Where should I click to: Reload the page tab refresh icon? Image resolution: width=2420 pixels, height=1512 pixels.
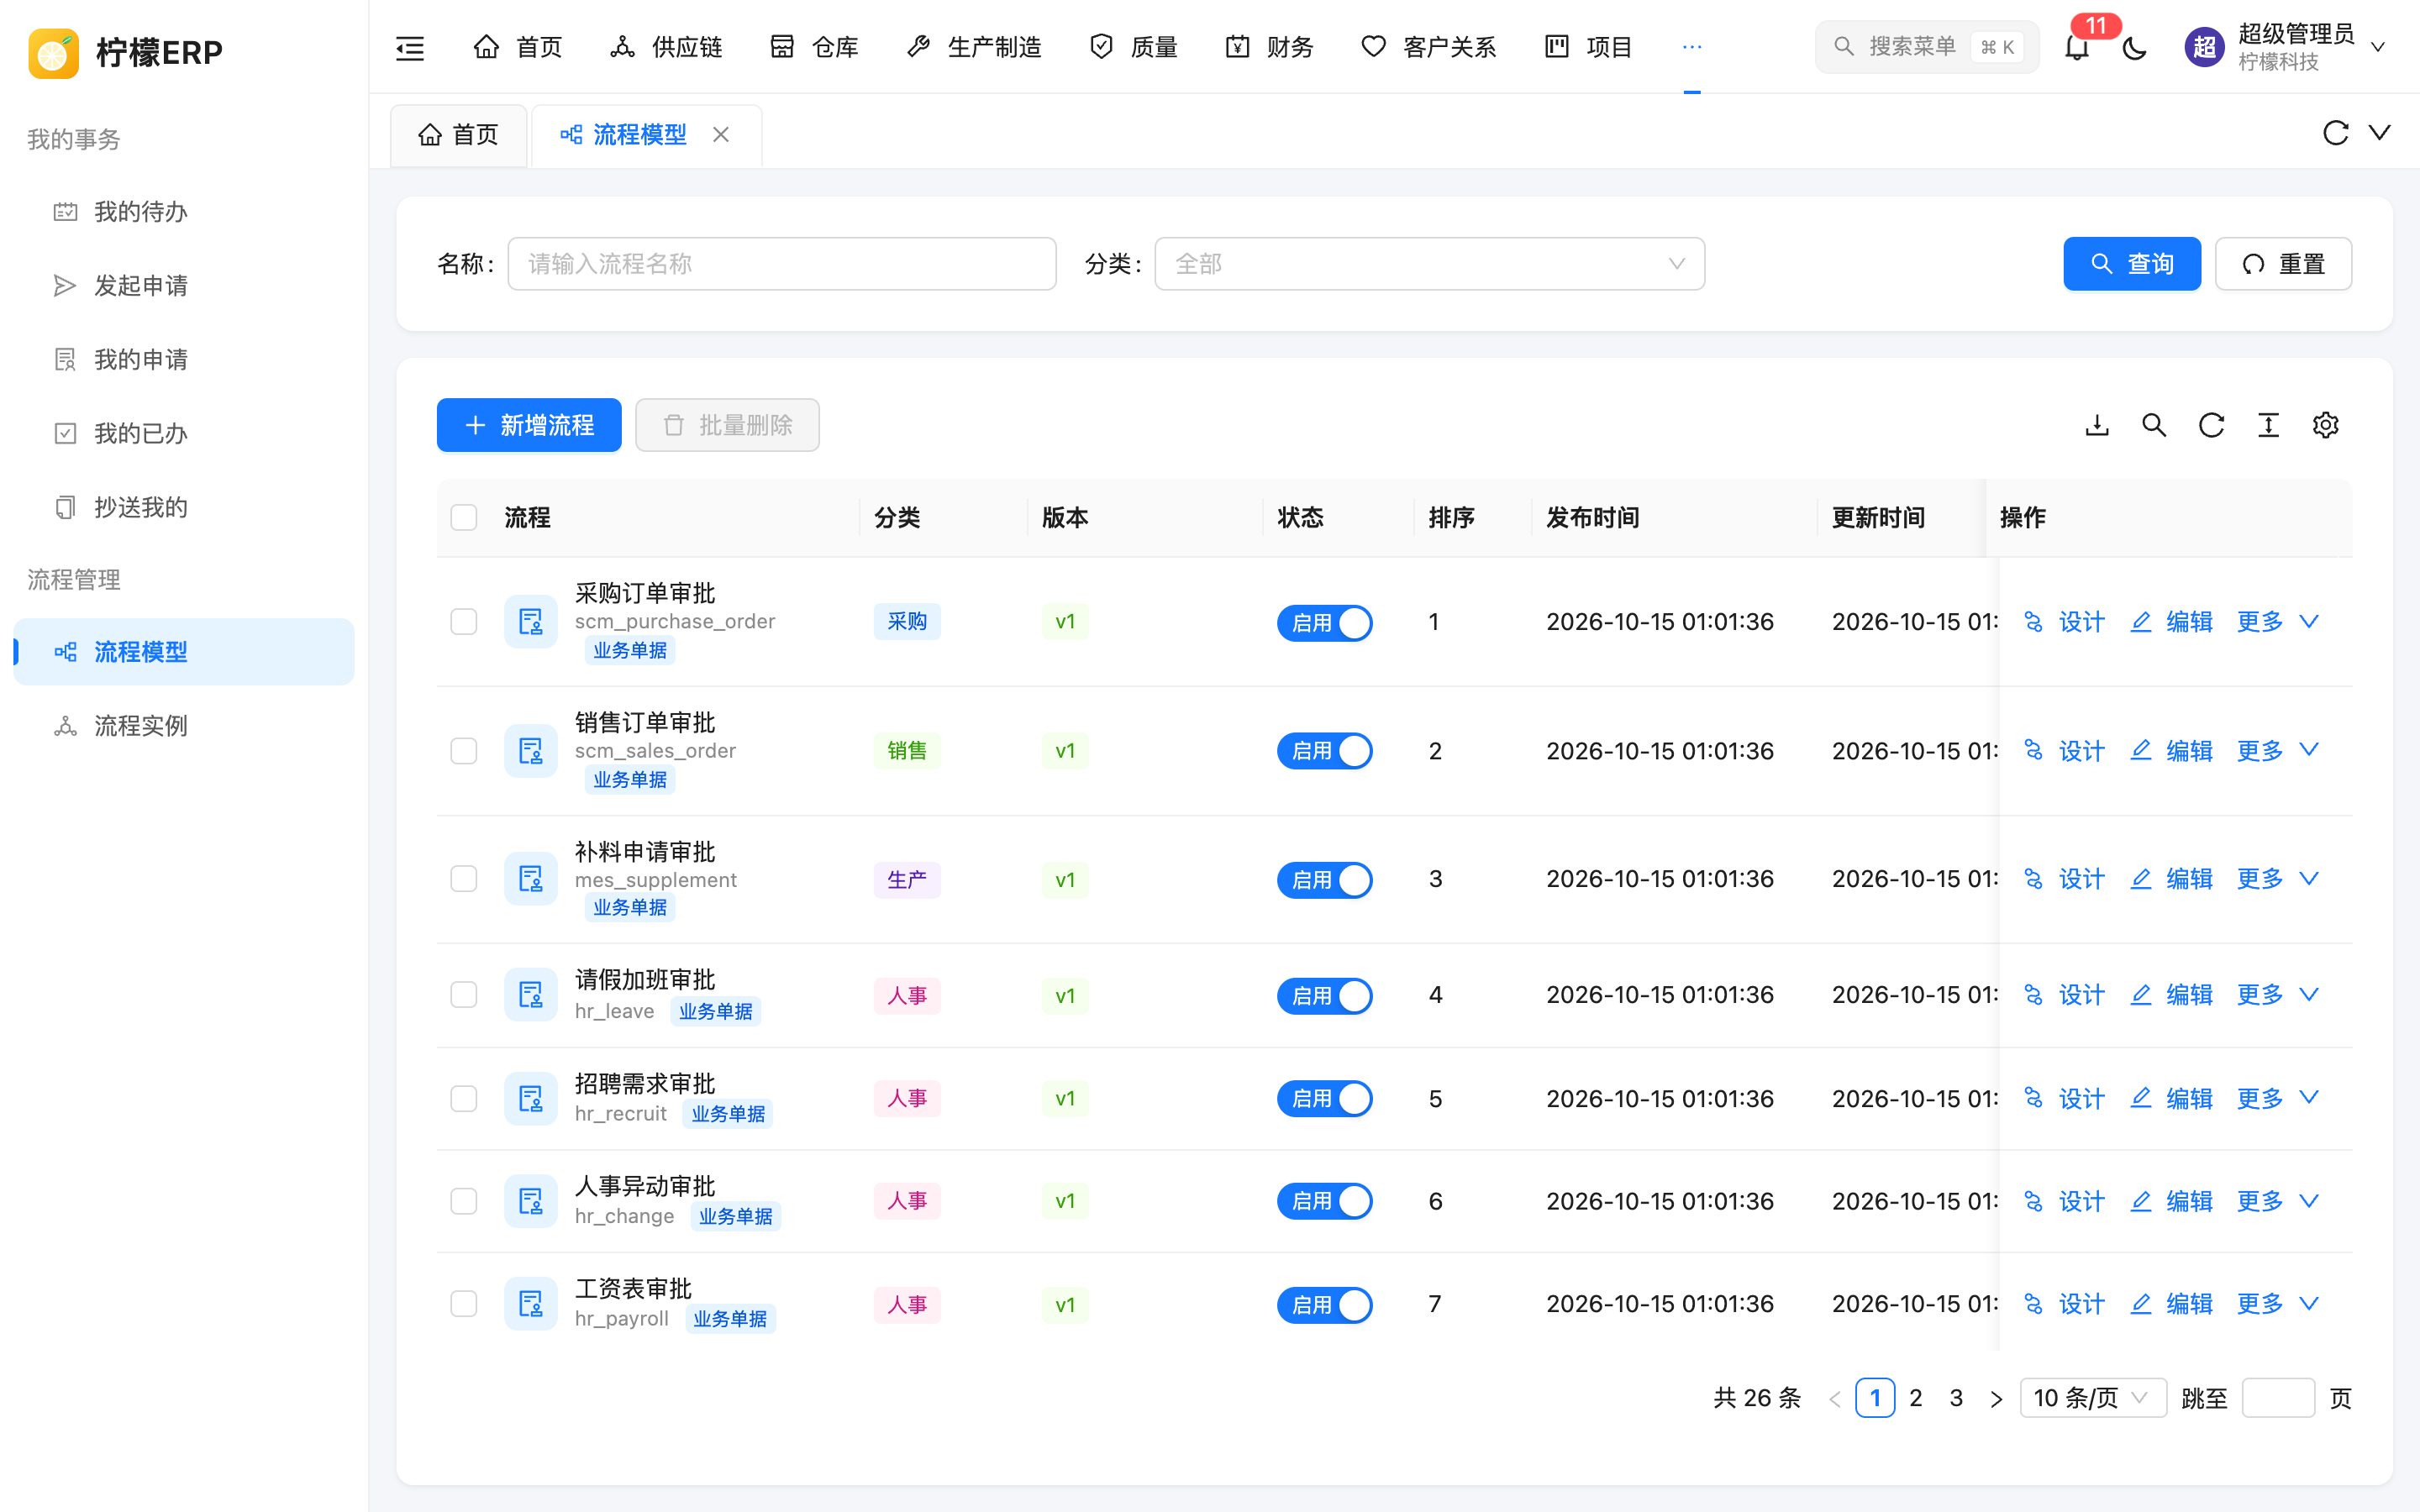pyautogui.click(x=2335, y=133)
